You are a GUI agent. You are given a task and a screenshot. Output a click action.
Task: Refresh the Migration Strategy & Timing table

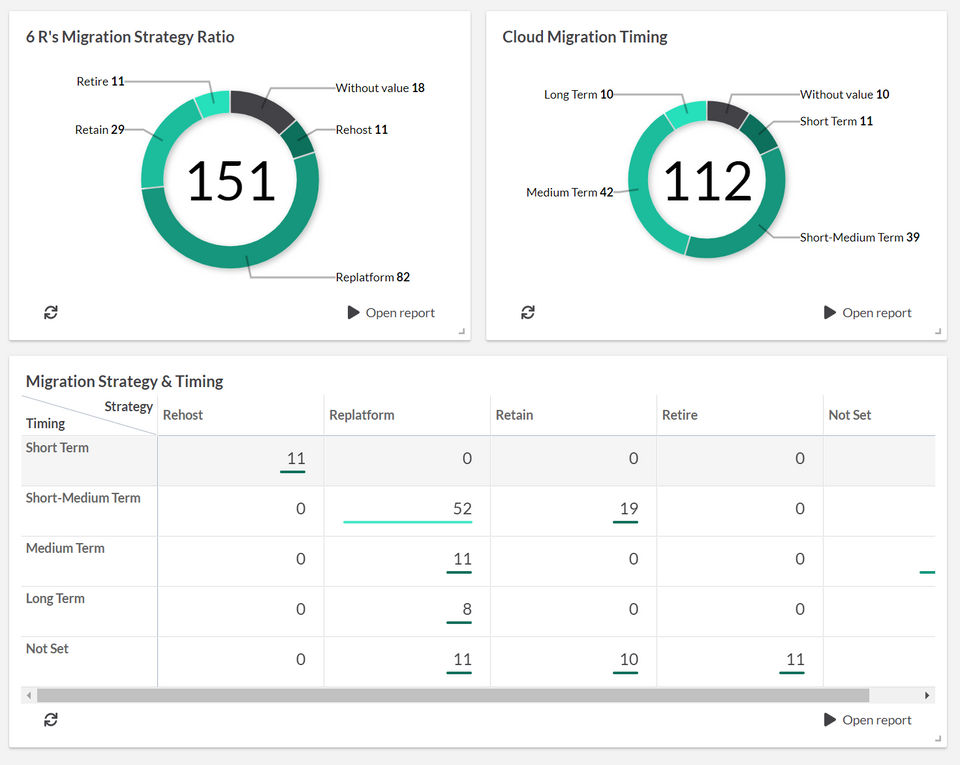51,720
